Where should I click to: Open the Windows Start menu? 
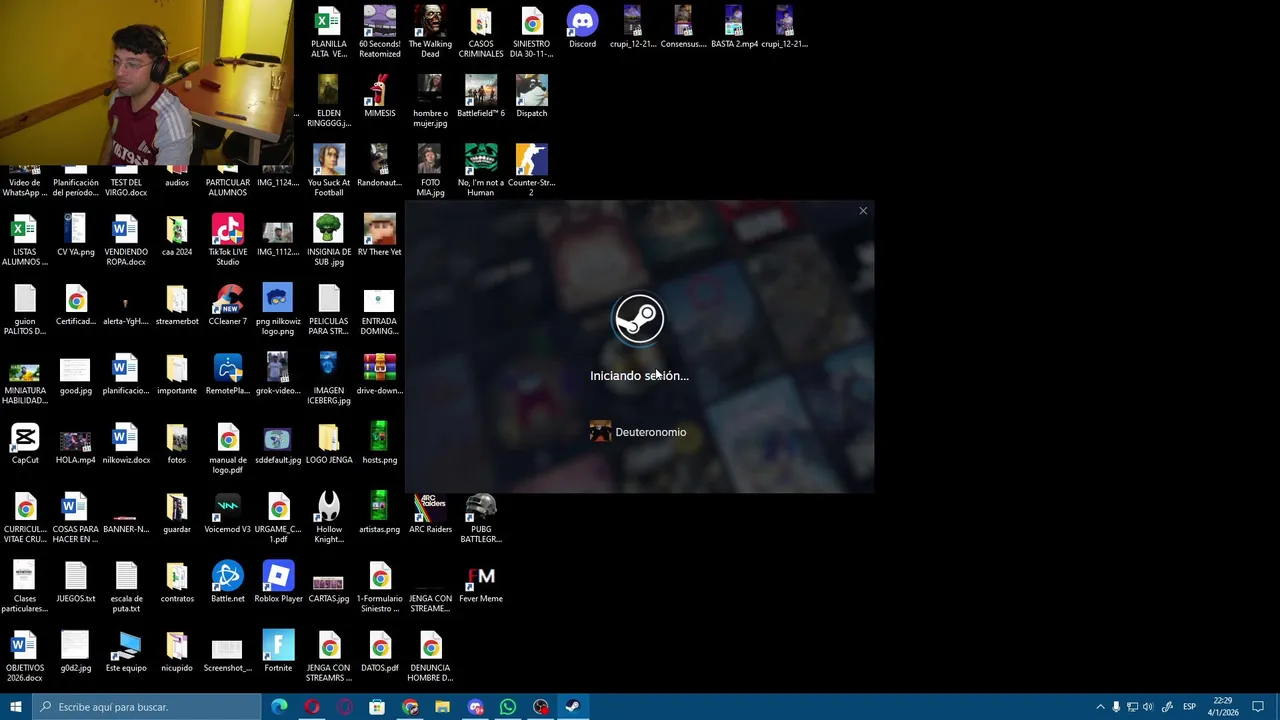point(15,707)
